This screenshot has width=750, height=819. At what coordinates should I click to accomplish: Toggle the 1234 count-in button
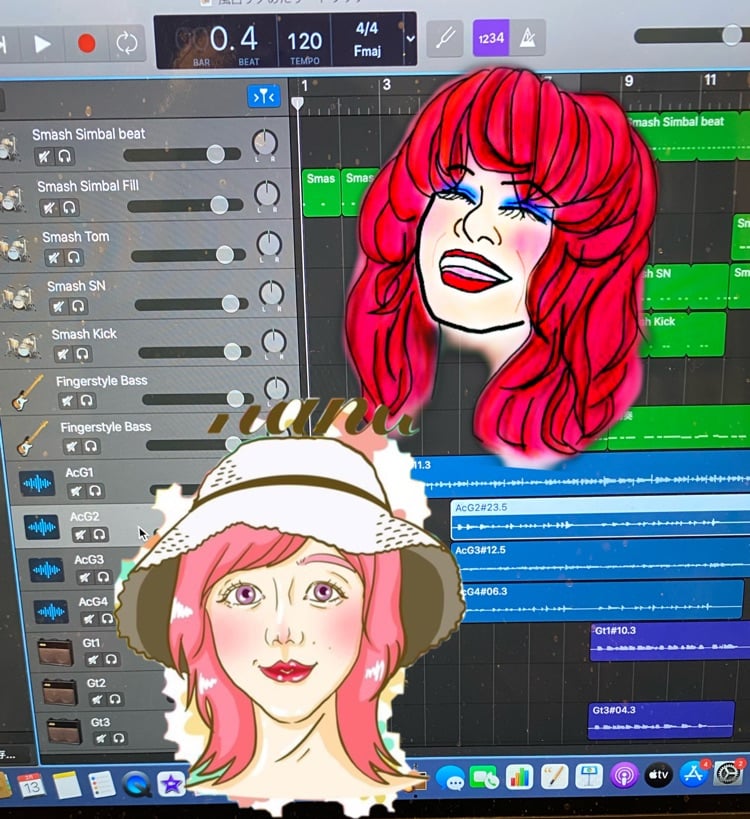[x=490, y=38]
